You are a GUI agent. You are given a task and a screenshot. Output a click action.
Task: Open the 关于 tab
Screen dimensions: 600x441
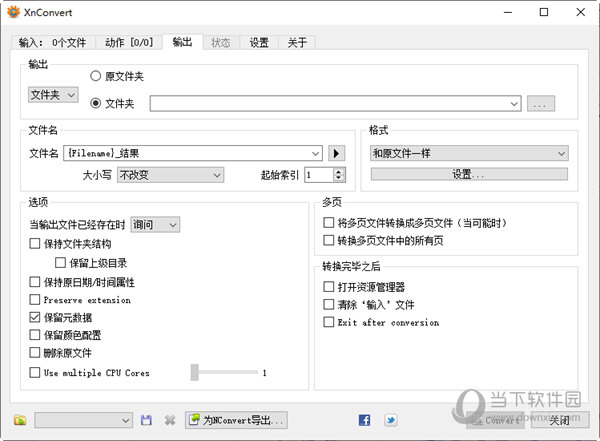click(297, 42)
